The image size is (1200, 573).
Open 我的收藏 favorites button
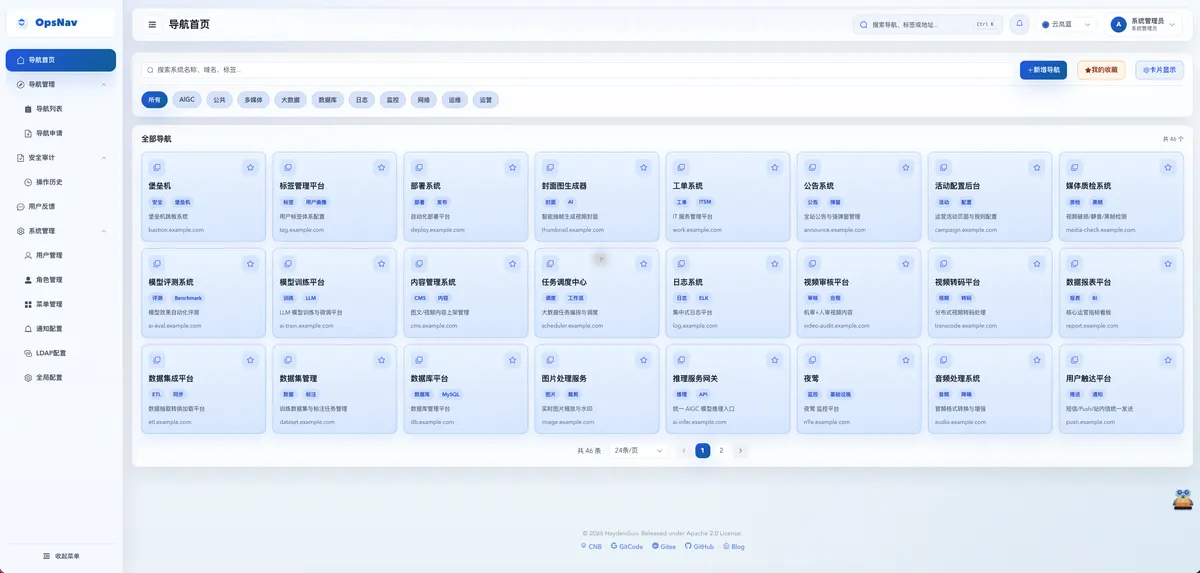click(1101, 70)
